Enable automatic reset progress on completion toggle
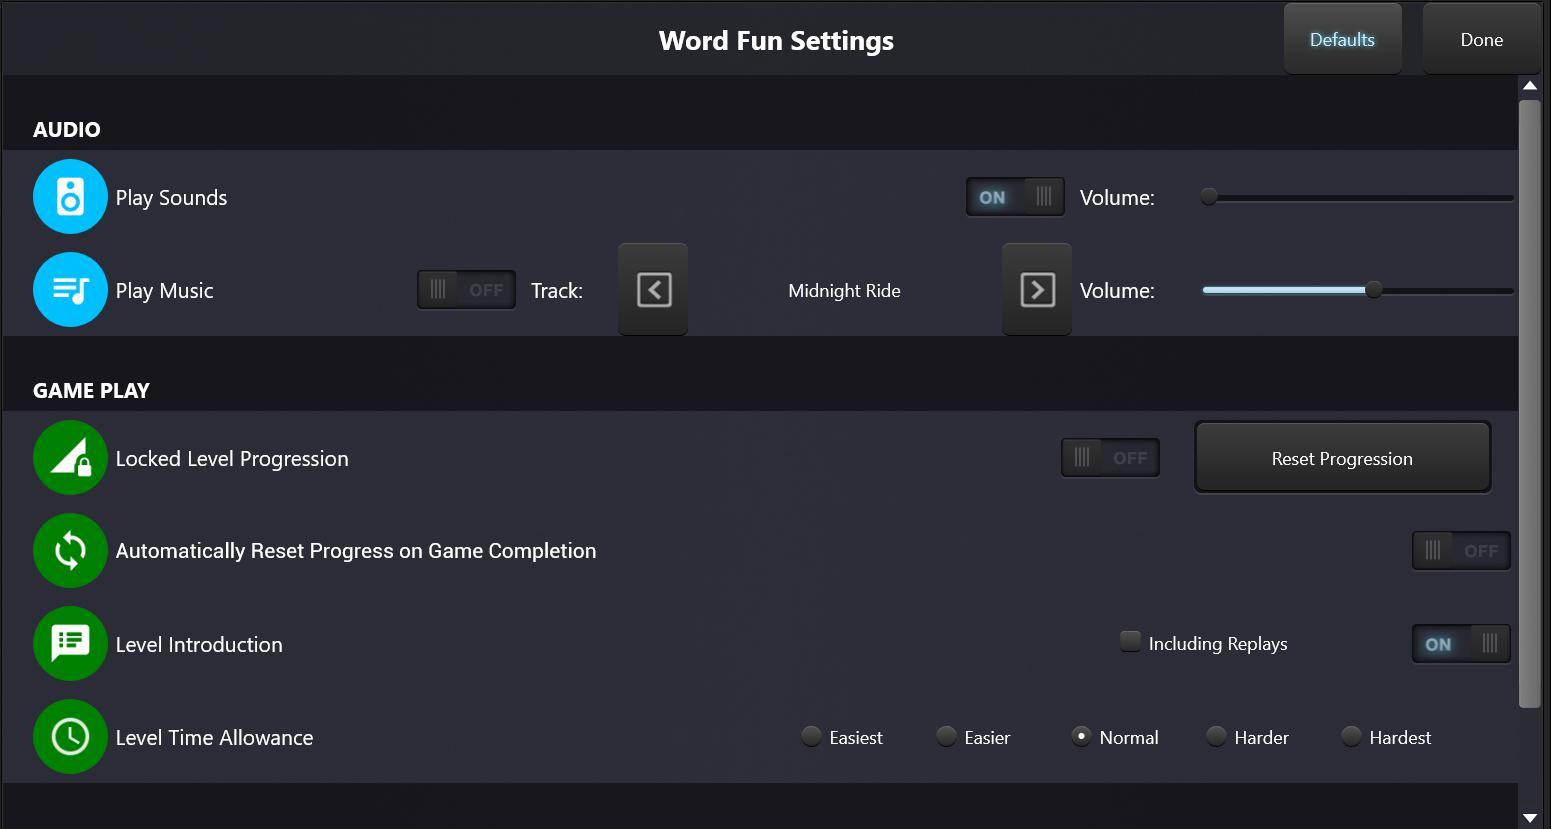Viewport: 1552px width, 829px height. tap(1461, 551)
